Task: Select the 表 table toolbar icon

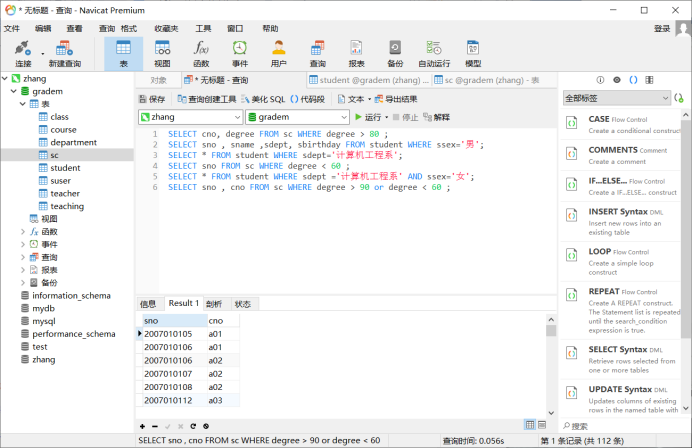Action: pos(124,53)
